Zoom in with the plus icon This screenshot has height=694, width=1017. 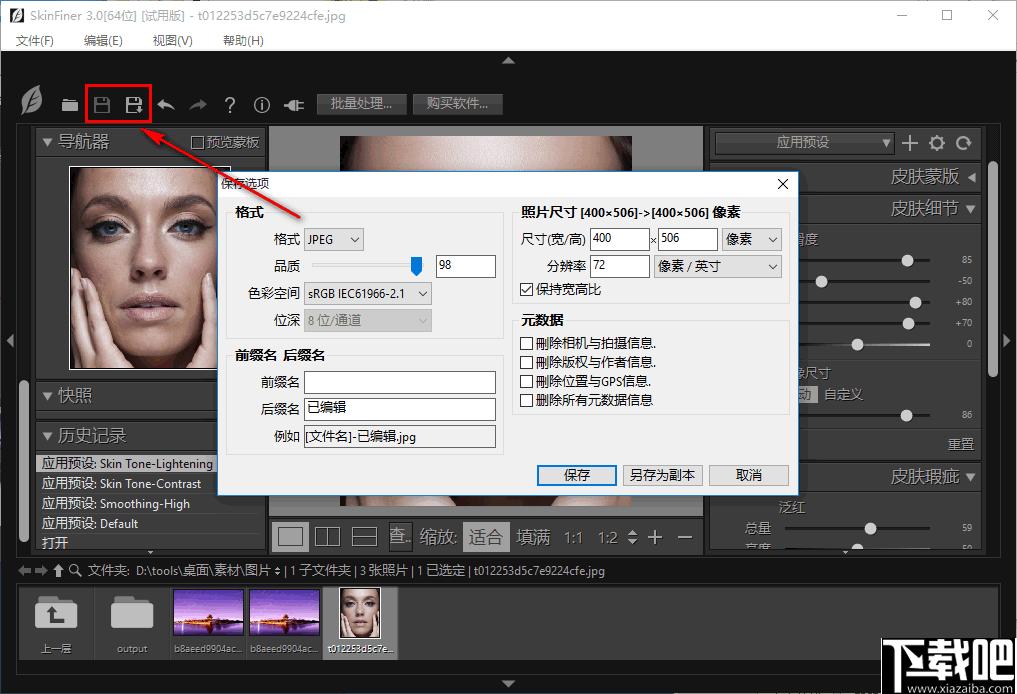655,537
